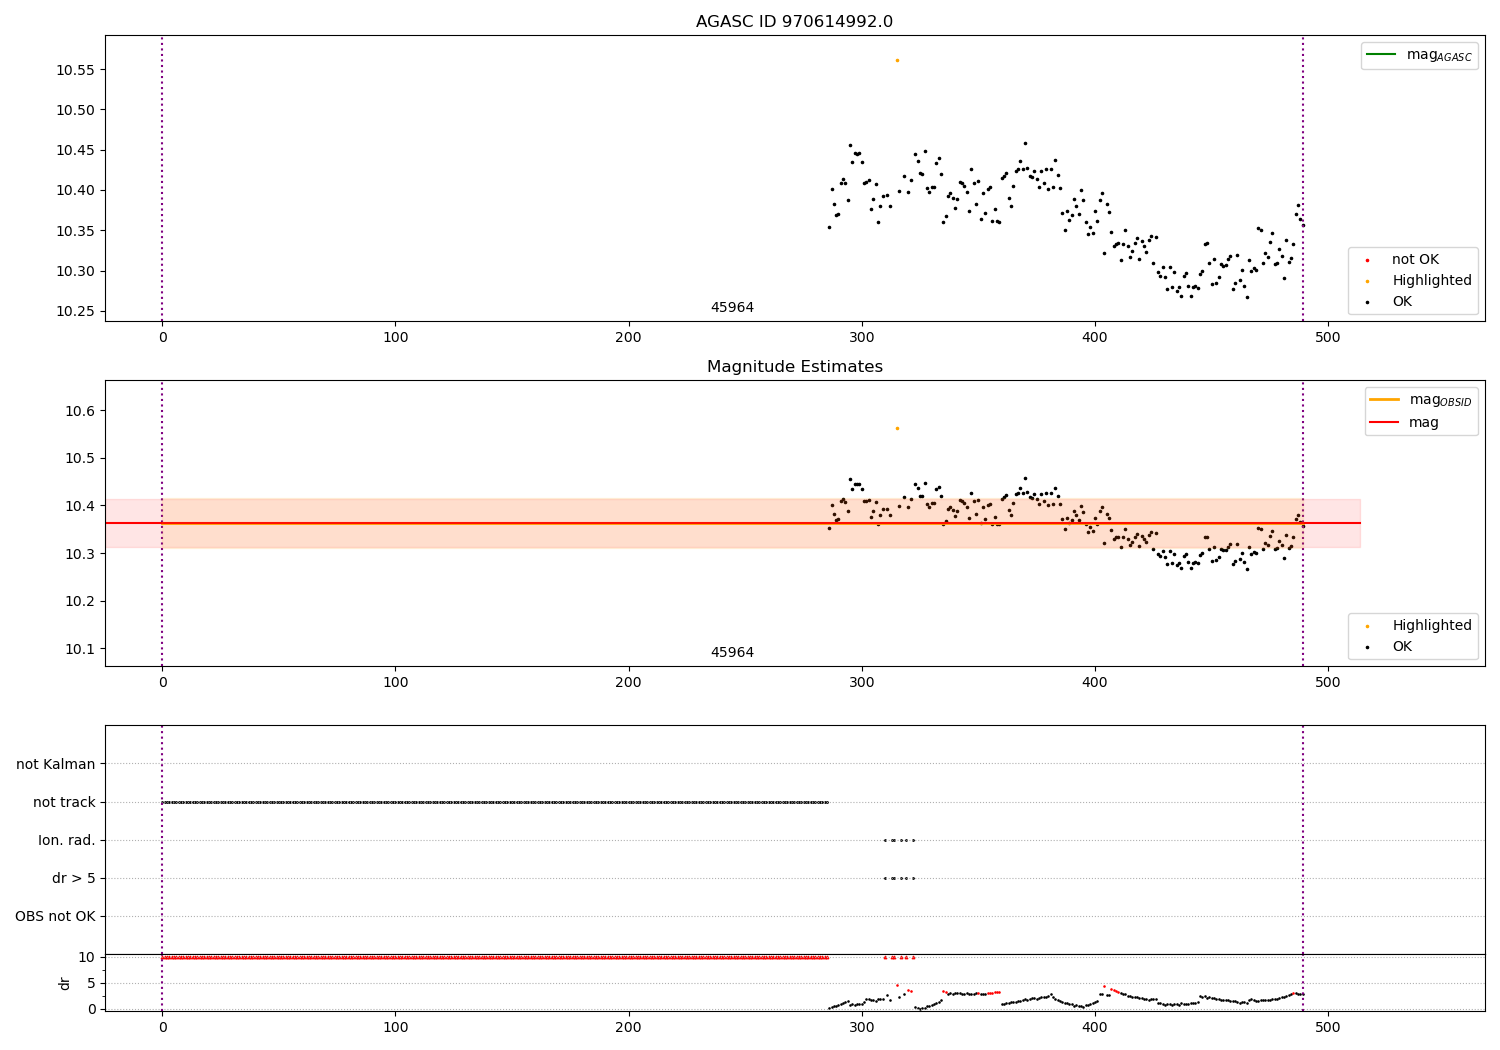Click the "10" tick on the dr axis

coord(87,958)
